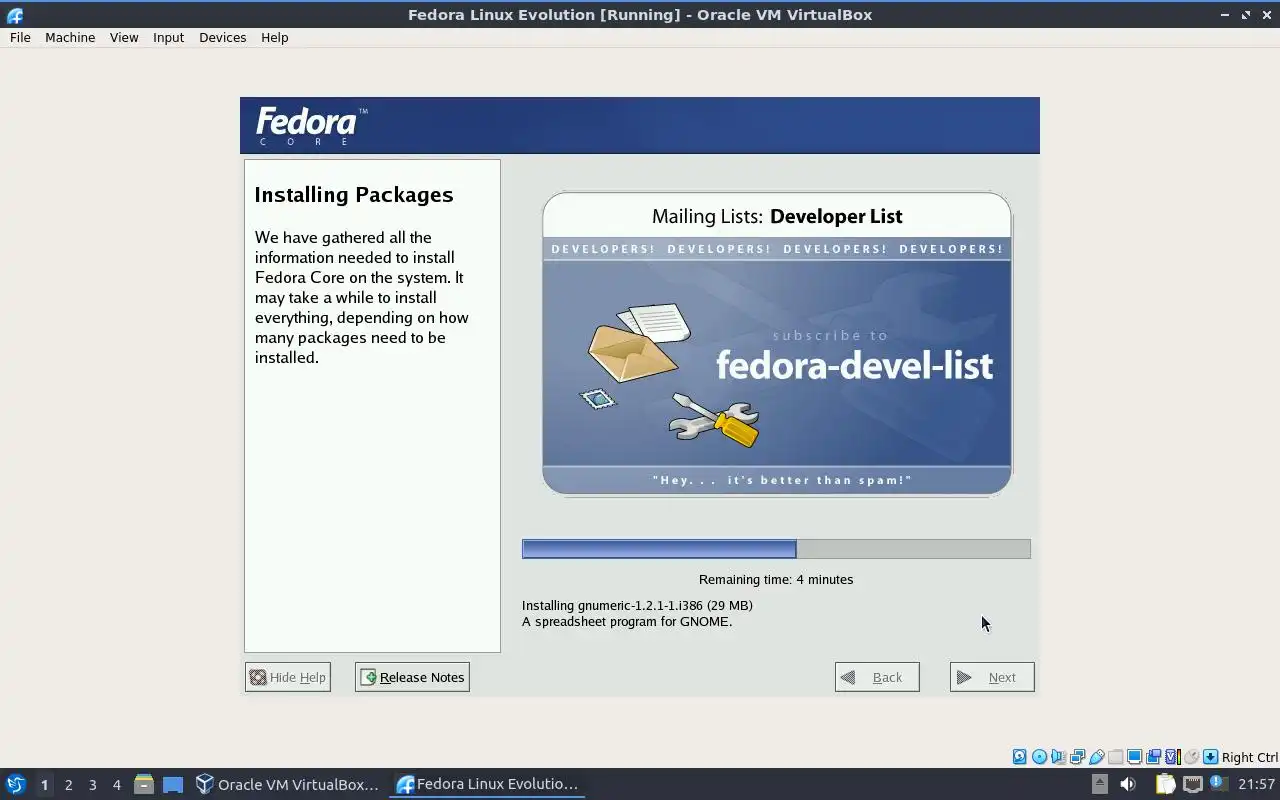Click the Release Notes button icon

pyautogui.click(x=368, y=677)
